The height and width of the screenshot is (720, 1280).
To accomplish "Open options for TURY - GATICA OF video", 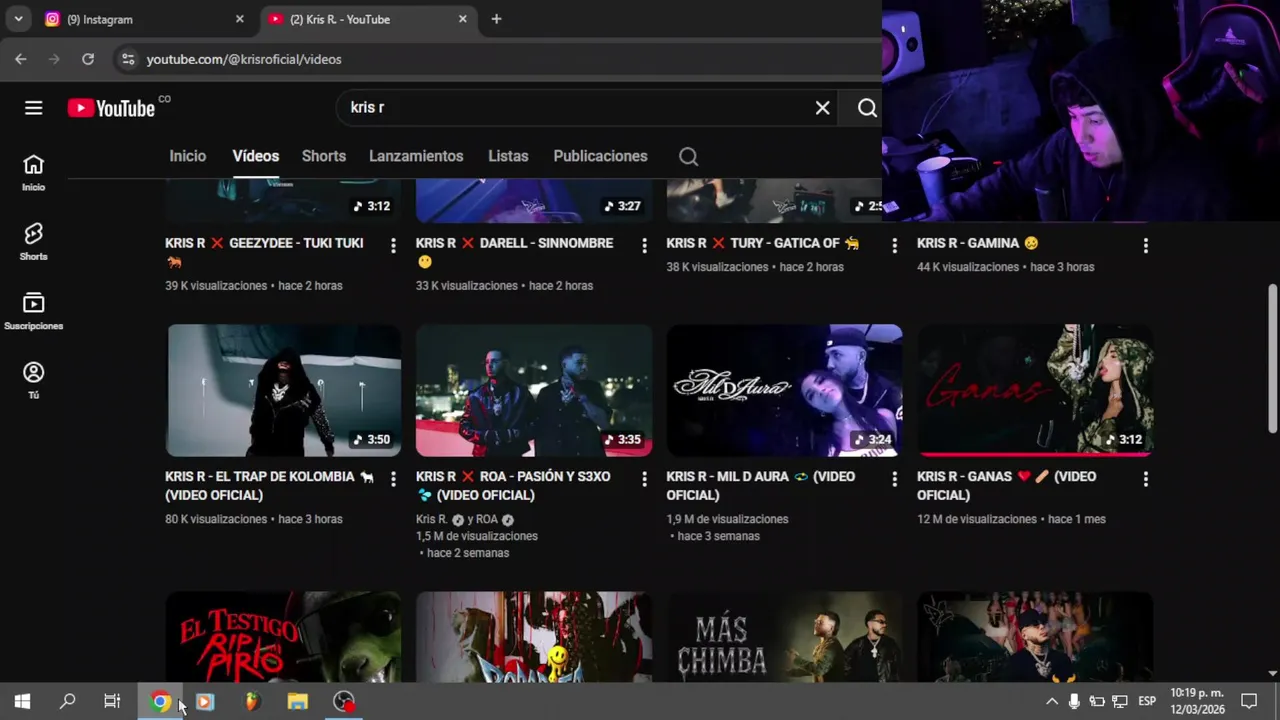I will (x=894, y=245).
